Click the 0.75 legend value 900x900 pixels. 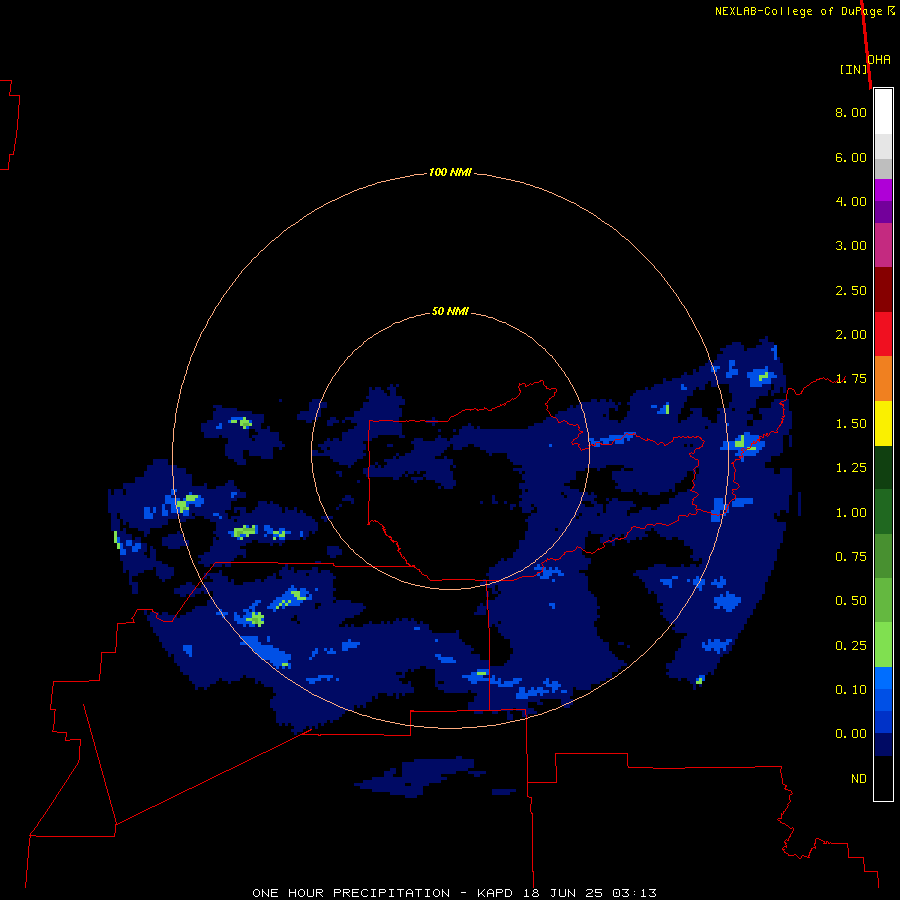[x=851, y=557]
